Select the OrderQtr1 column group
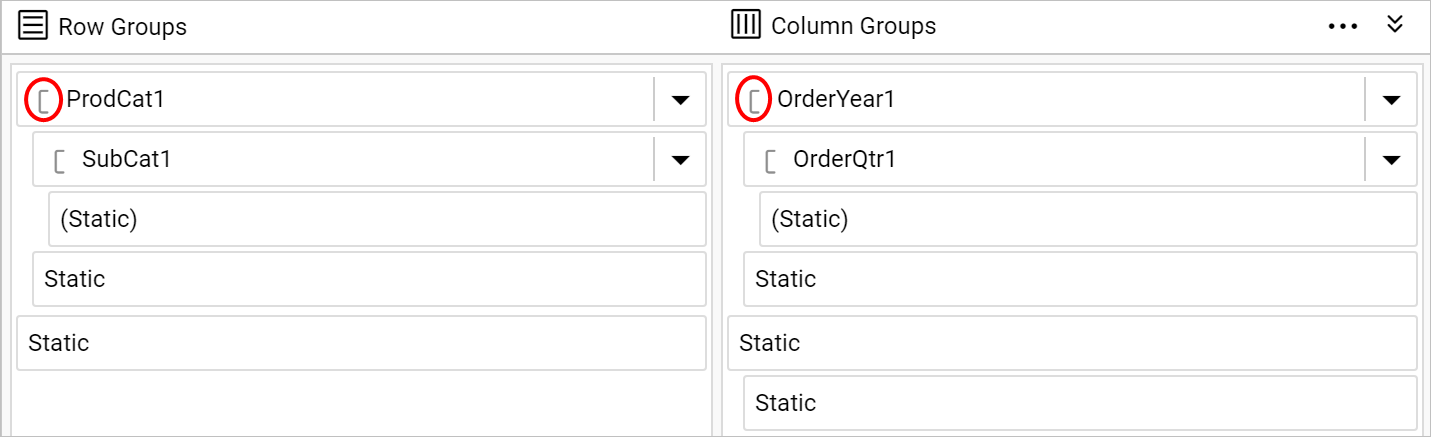Screen dimensions: 1431x437 (1080, 159)
